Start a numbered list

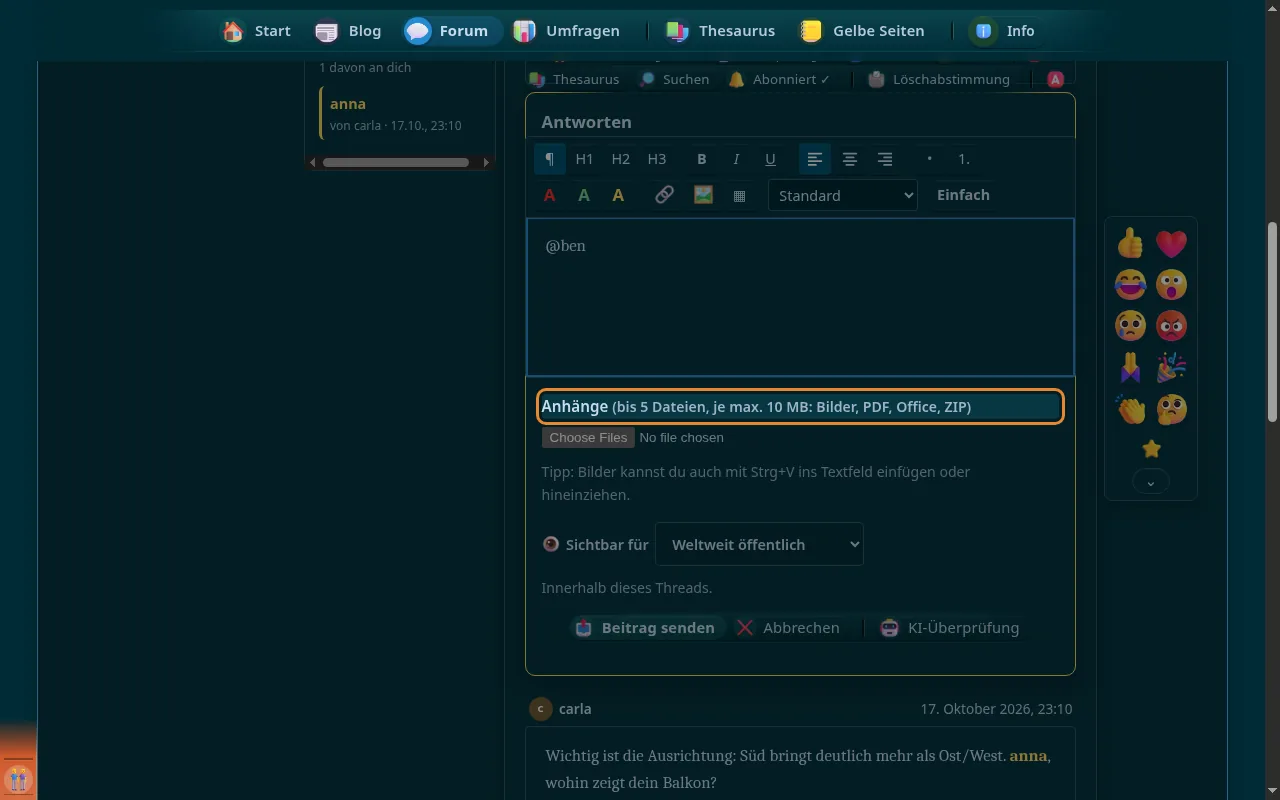[x=963, y=159]
